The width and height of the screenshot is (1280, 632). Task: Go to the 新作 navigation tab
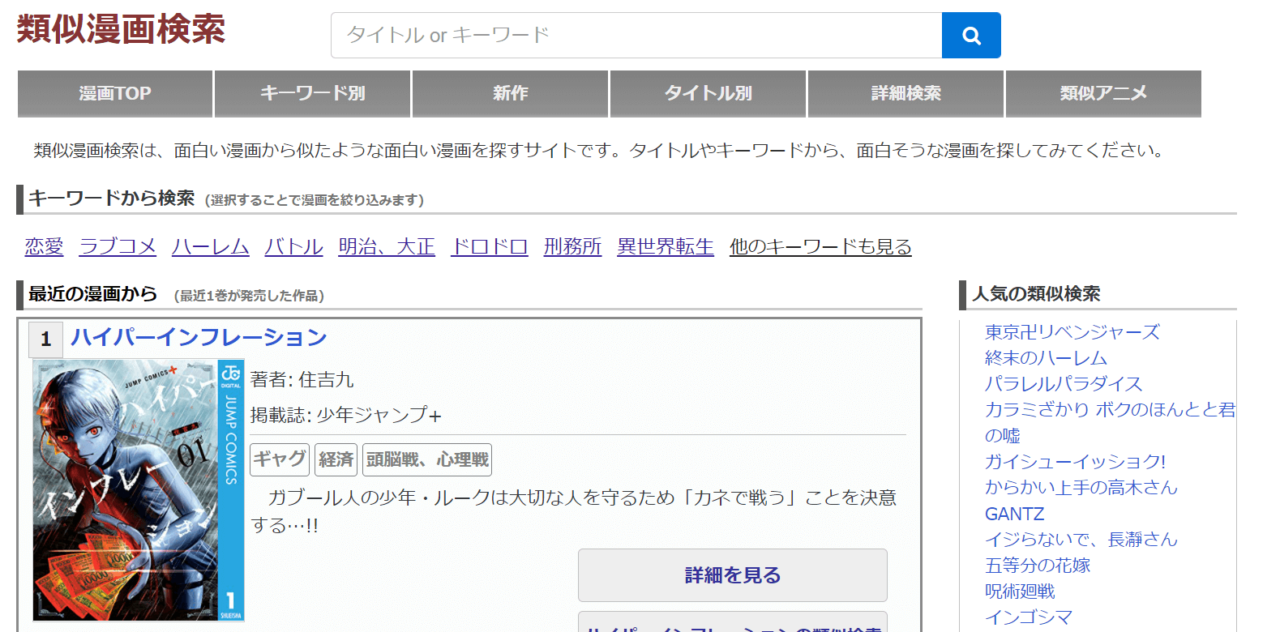pyautogui.click(x=510, y=94)
